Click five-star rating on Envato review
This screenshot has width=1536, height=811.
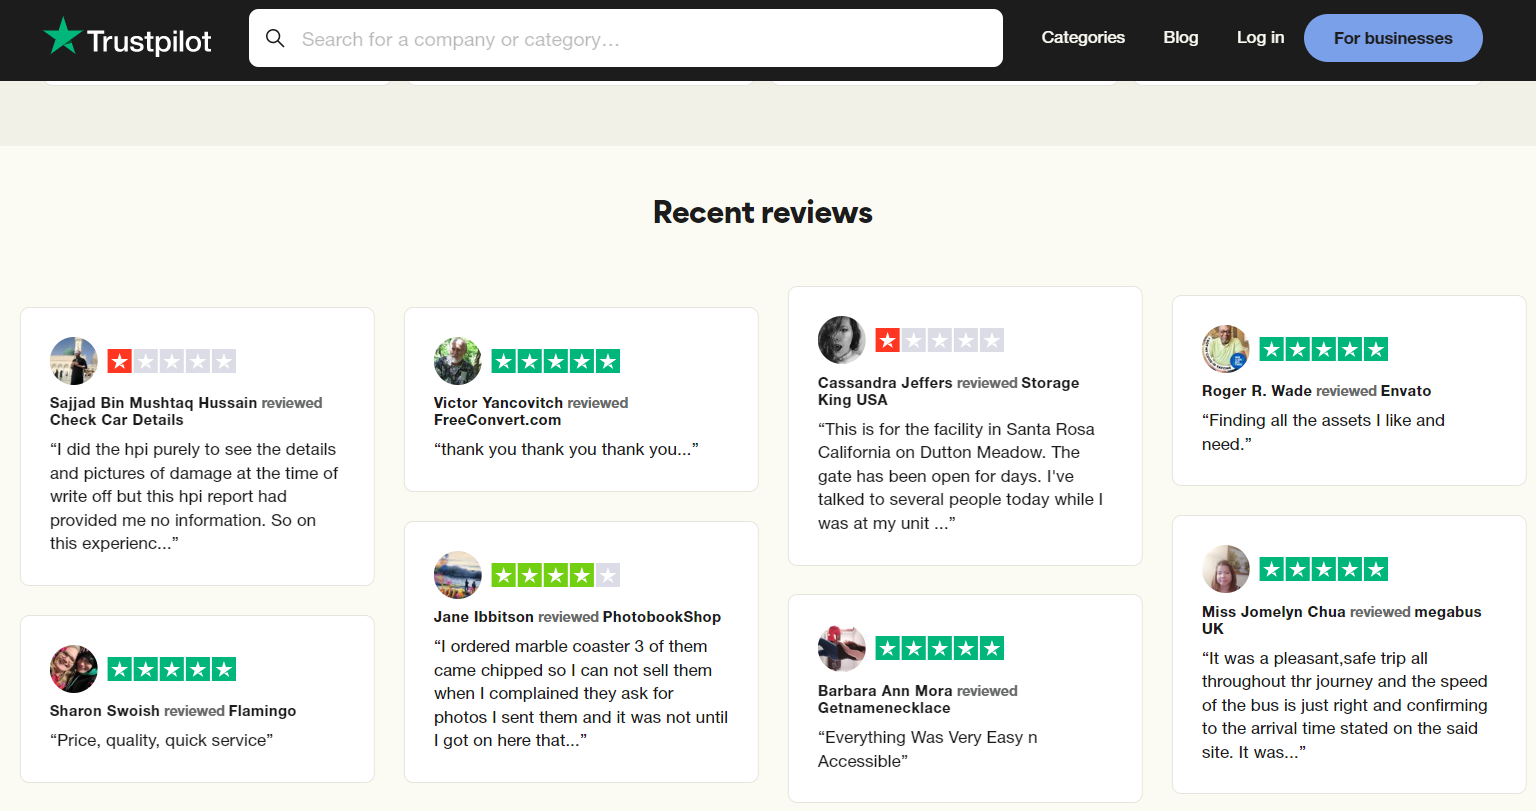pos(1324,349)
